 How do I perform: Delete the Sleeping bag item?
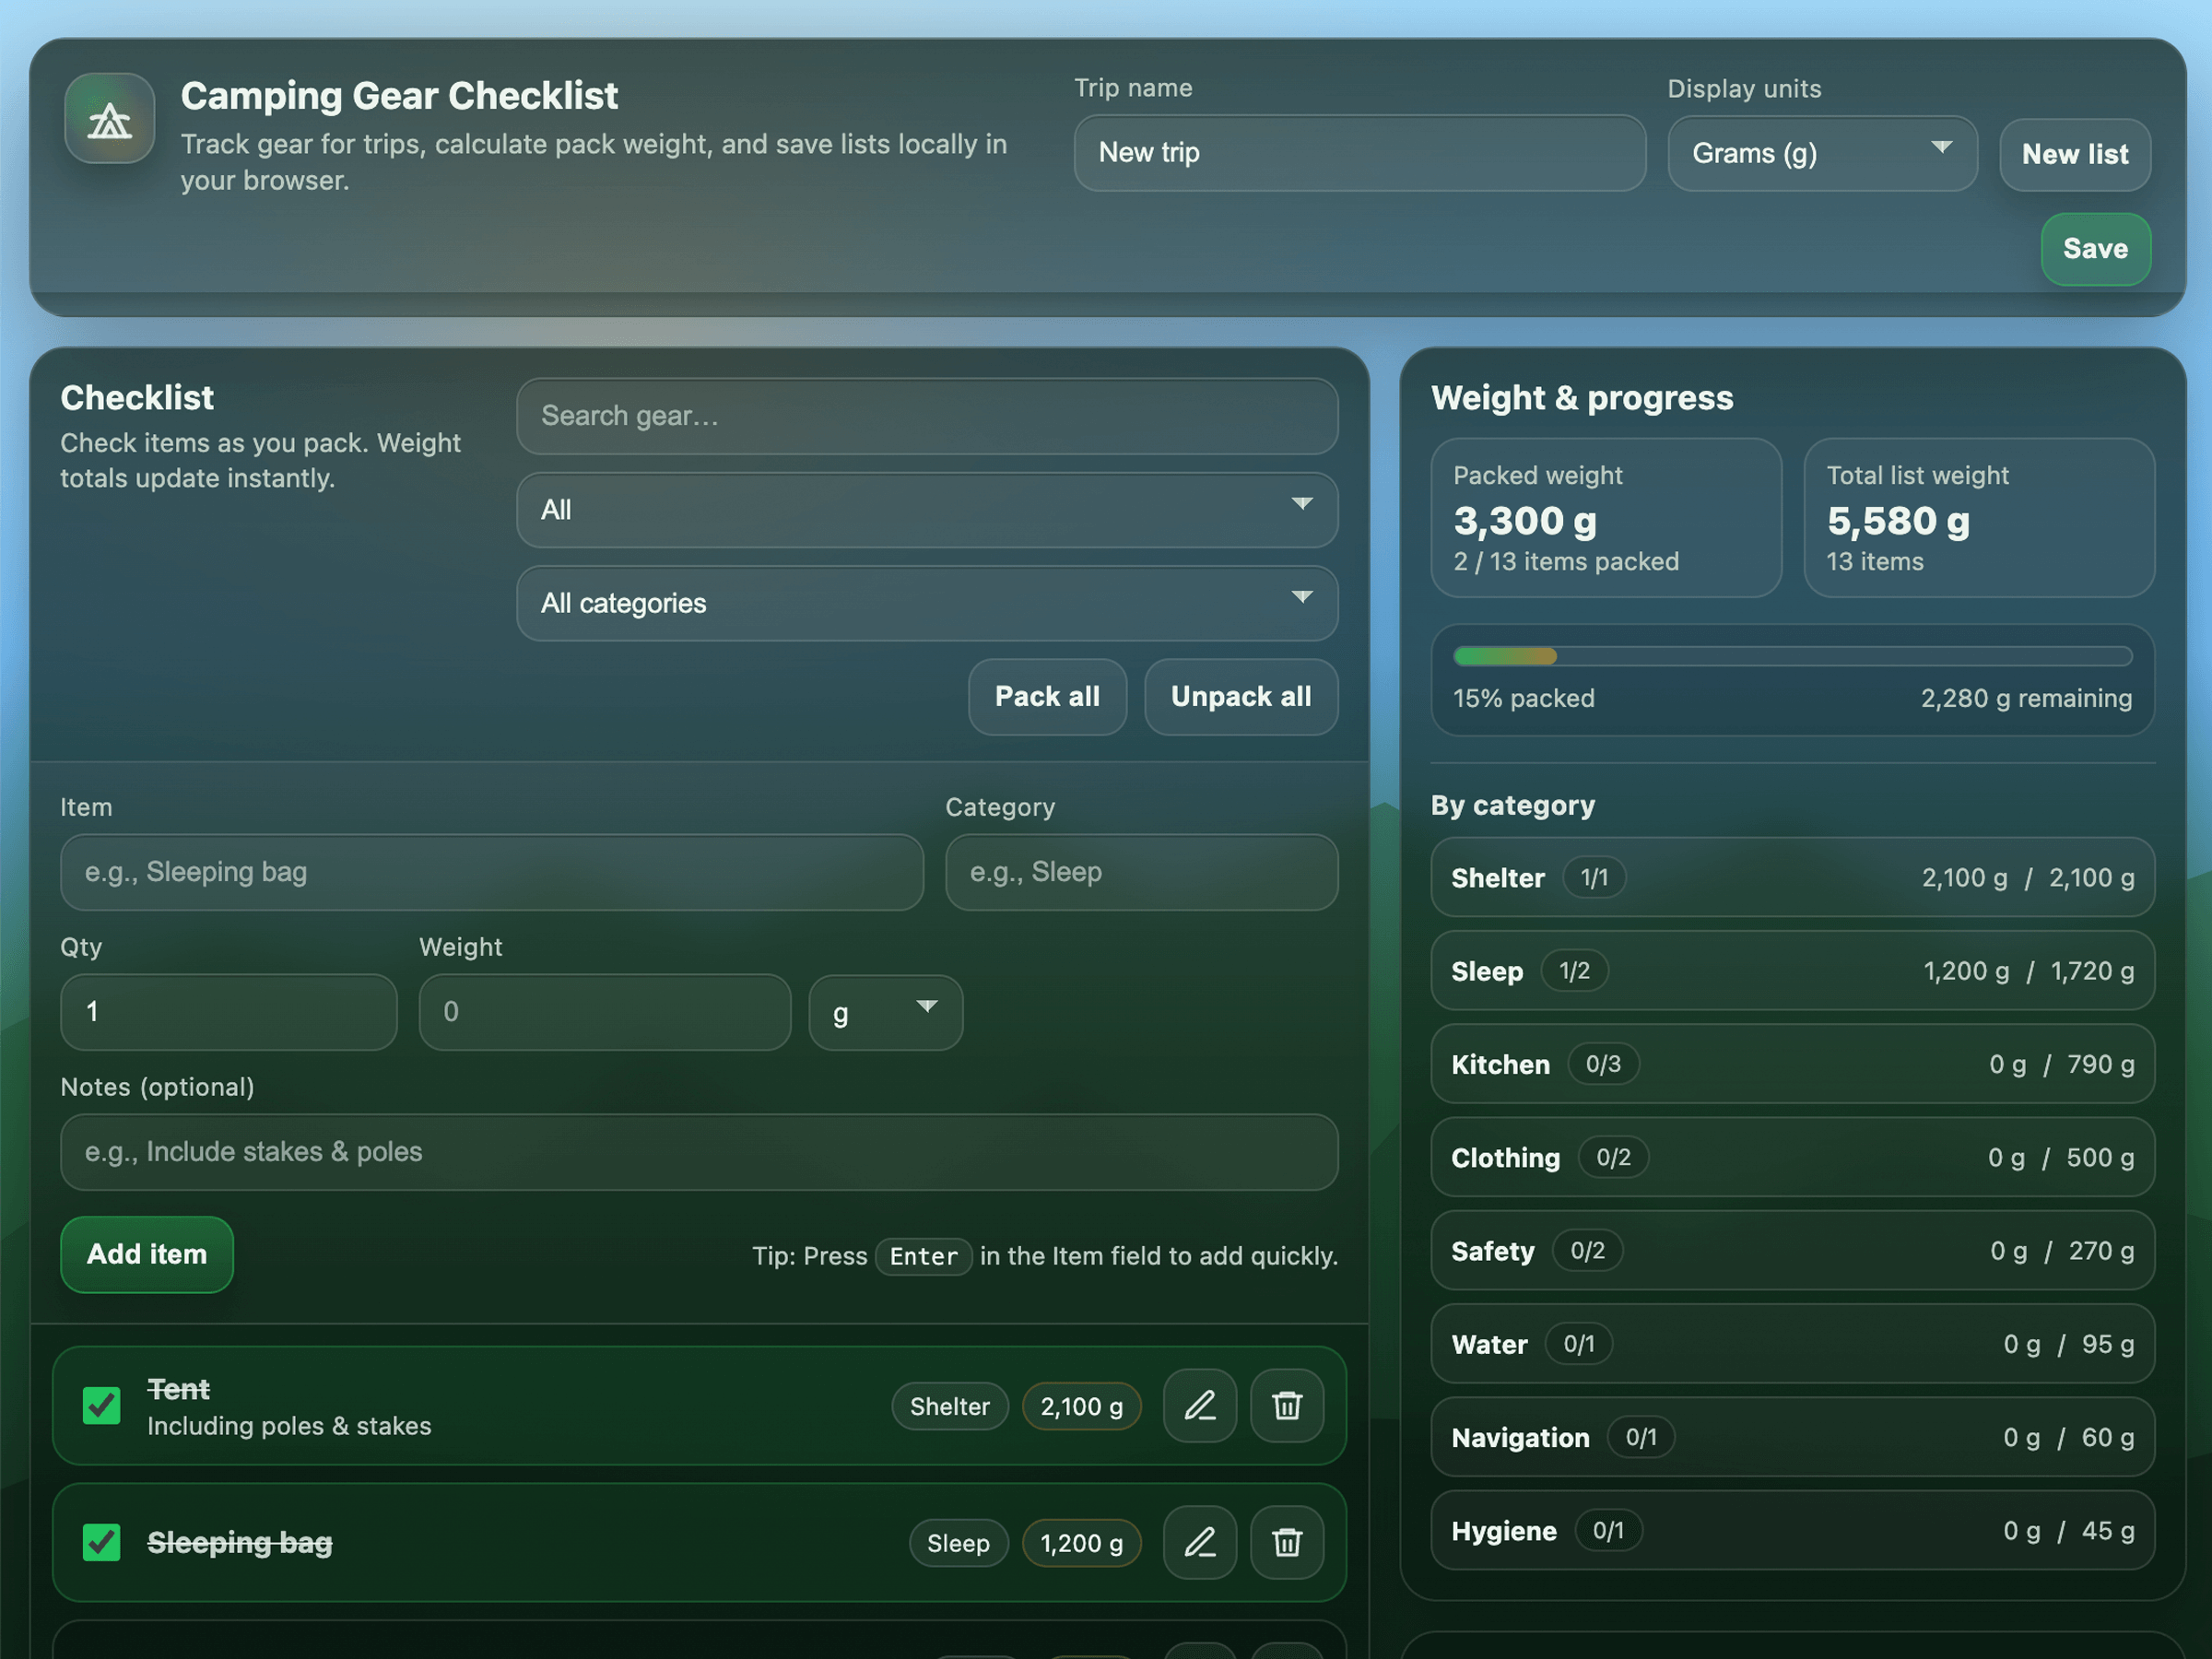pos(1287,1543)
